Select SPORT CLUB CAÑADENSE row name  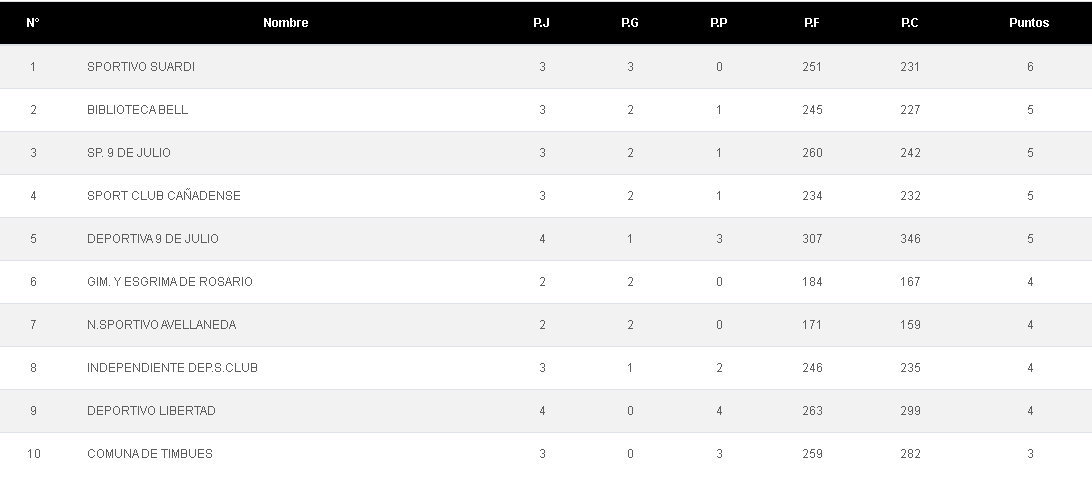tap(164, 196)
